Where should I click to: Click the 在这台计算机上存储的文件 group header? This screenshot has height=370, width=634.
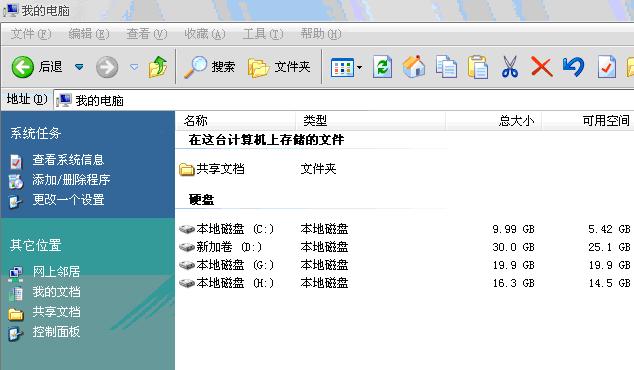tap(266, 140)
